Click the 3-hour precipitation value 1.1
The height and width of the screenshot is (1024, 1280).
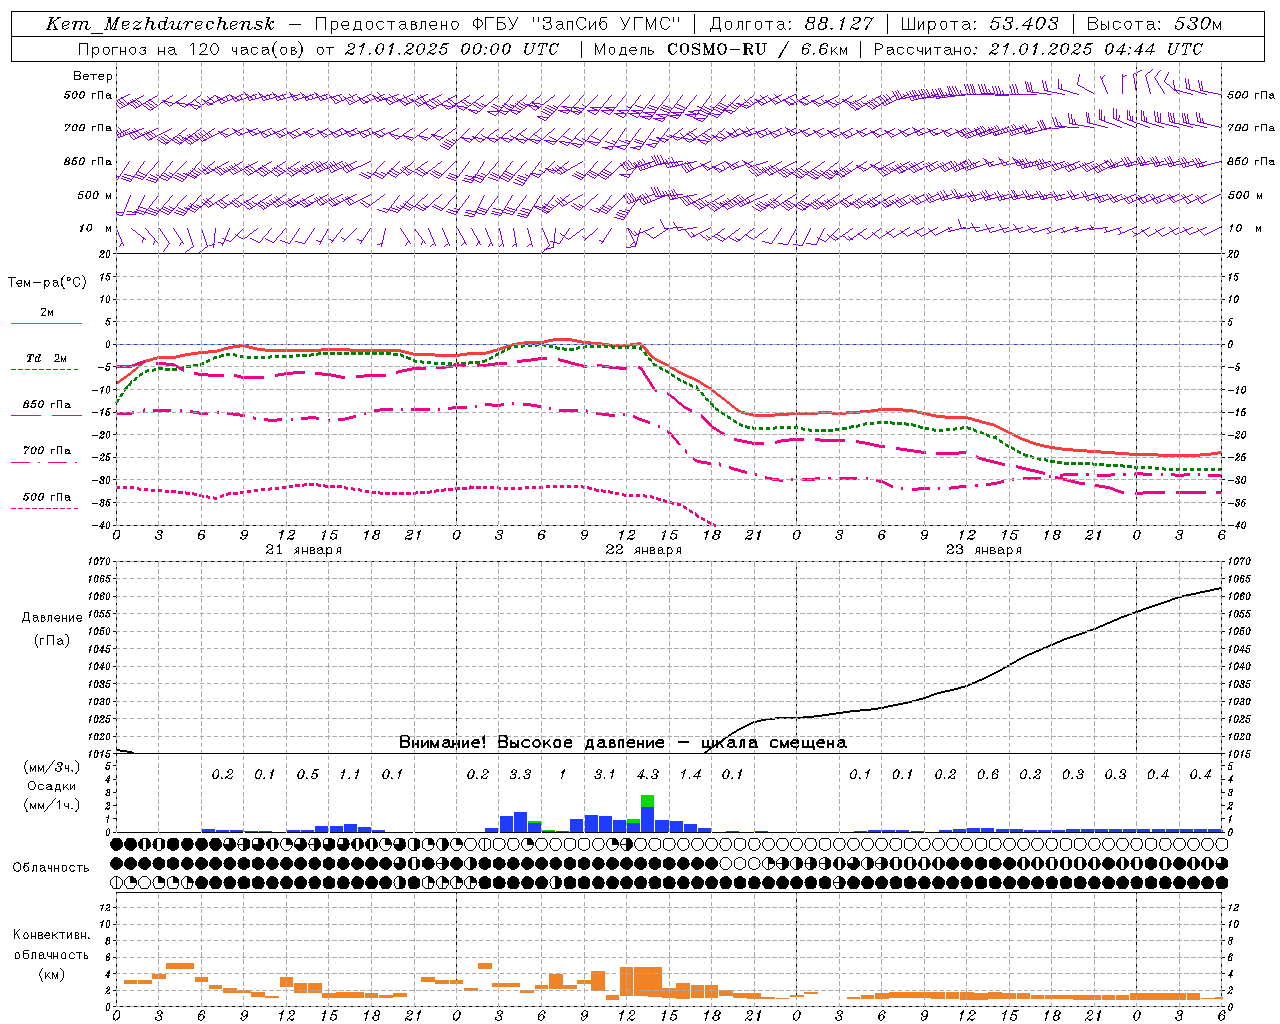pyautogui.click(x=350, y=774)
